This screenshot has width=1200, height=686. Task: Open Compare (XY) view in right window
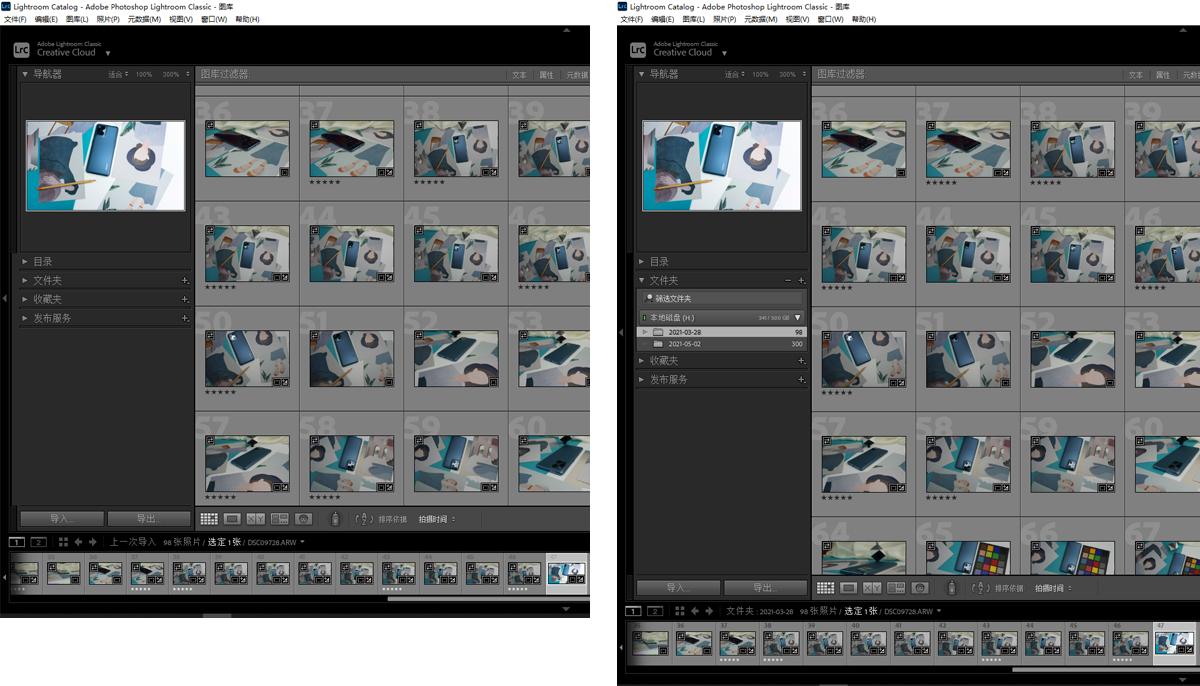click(872, 588)
